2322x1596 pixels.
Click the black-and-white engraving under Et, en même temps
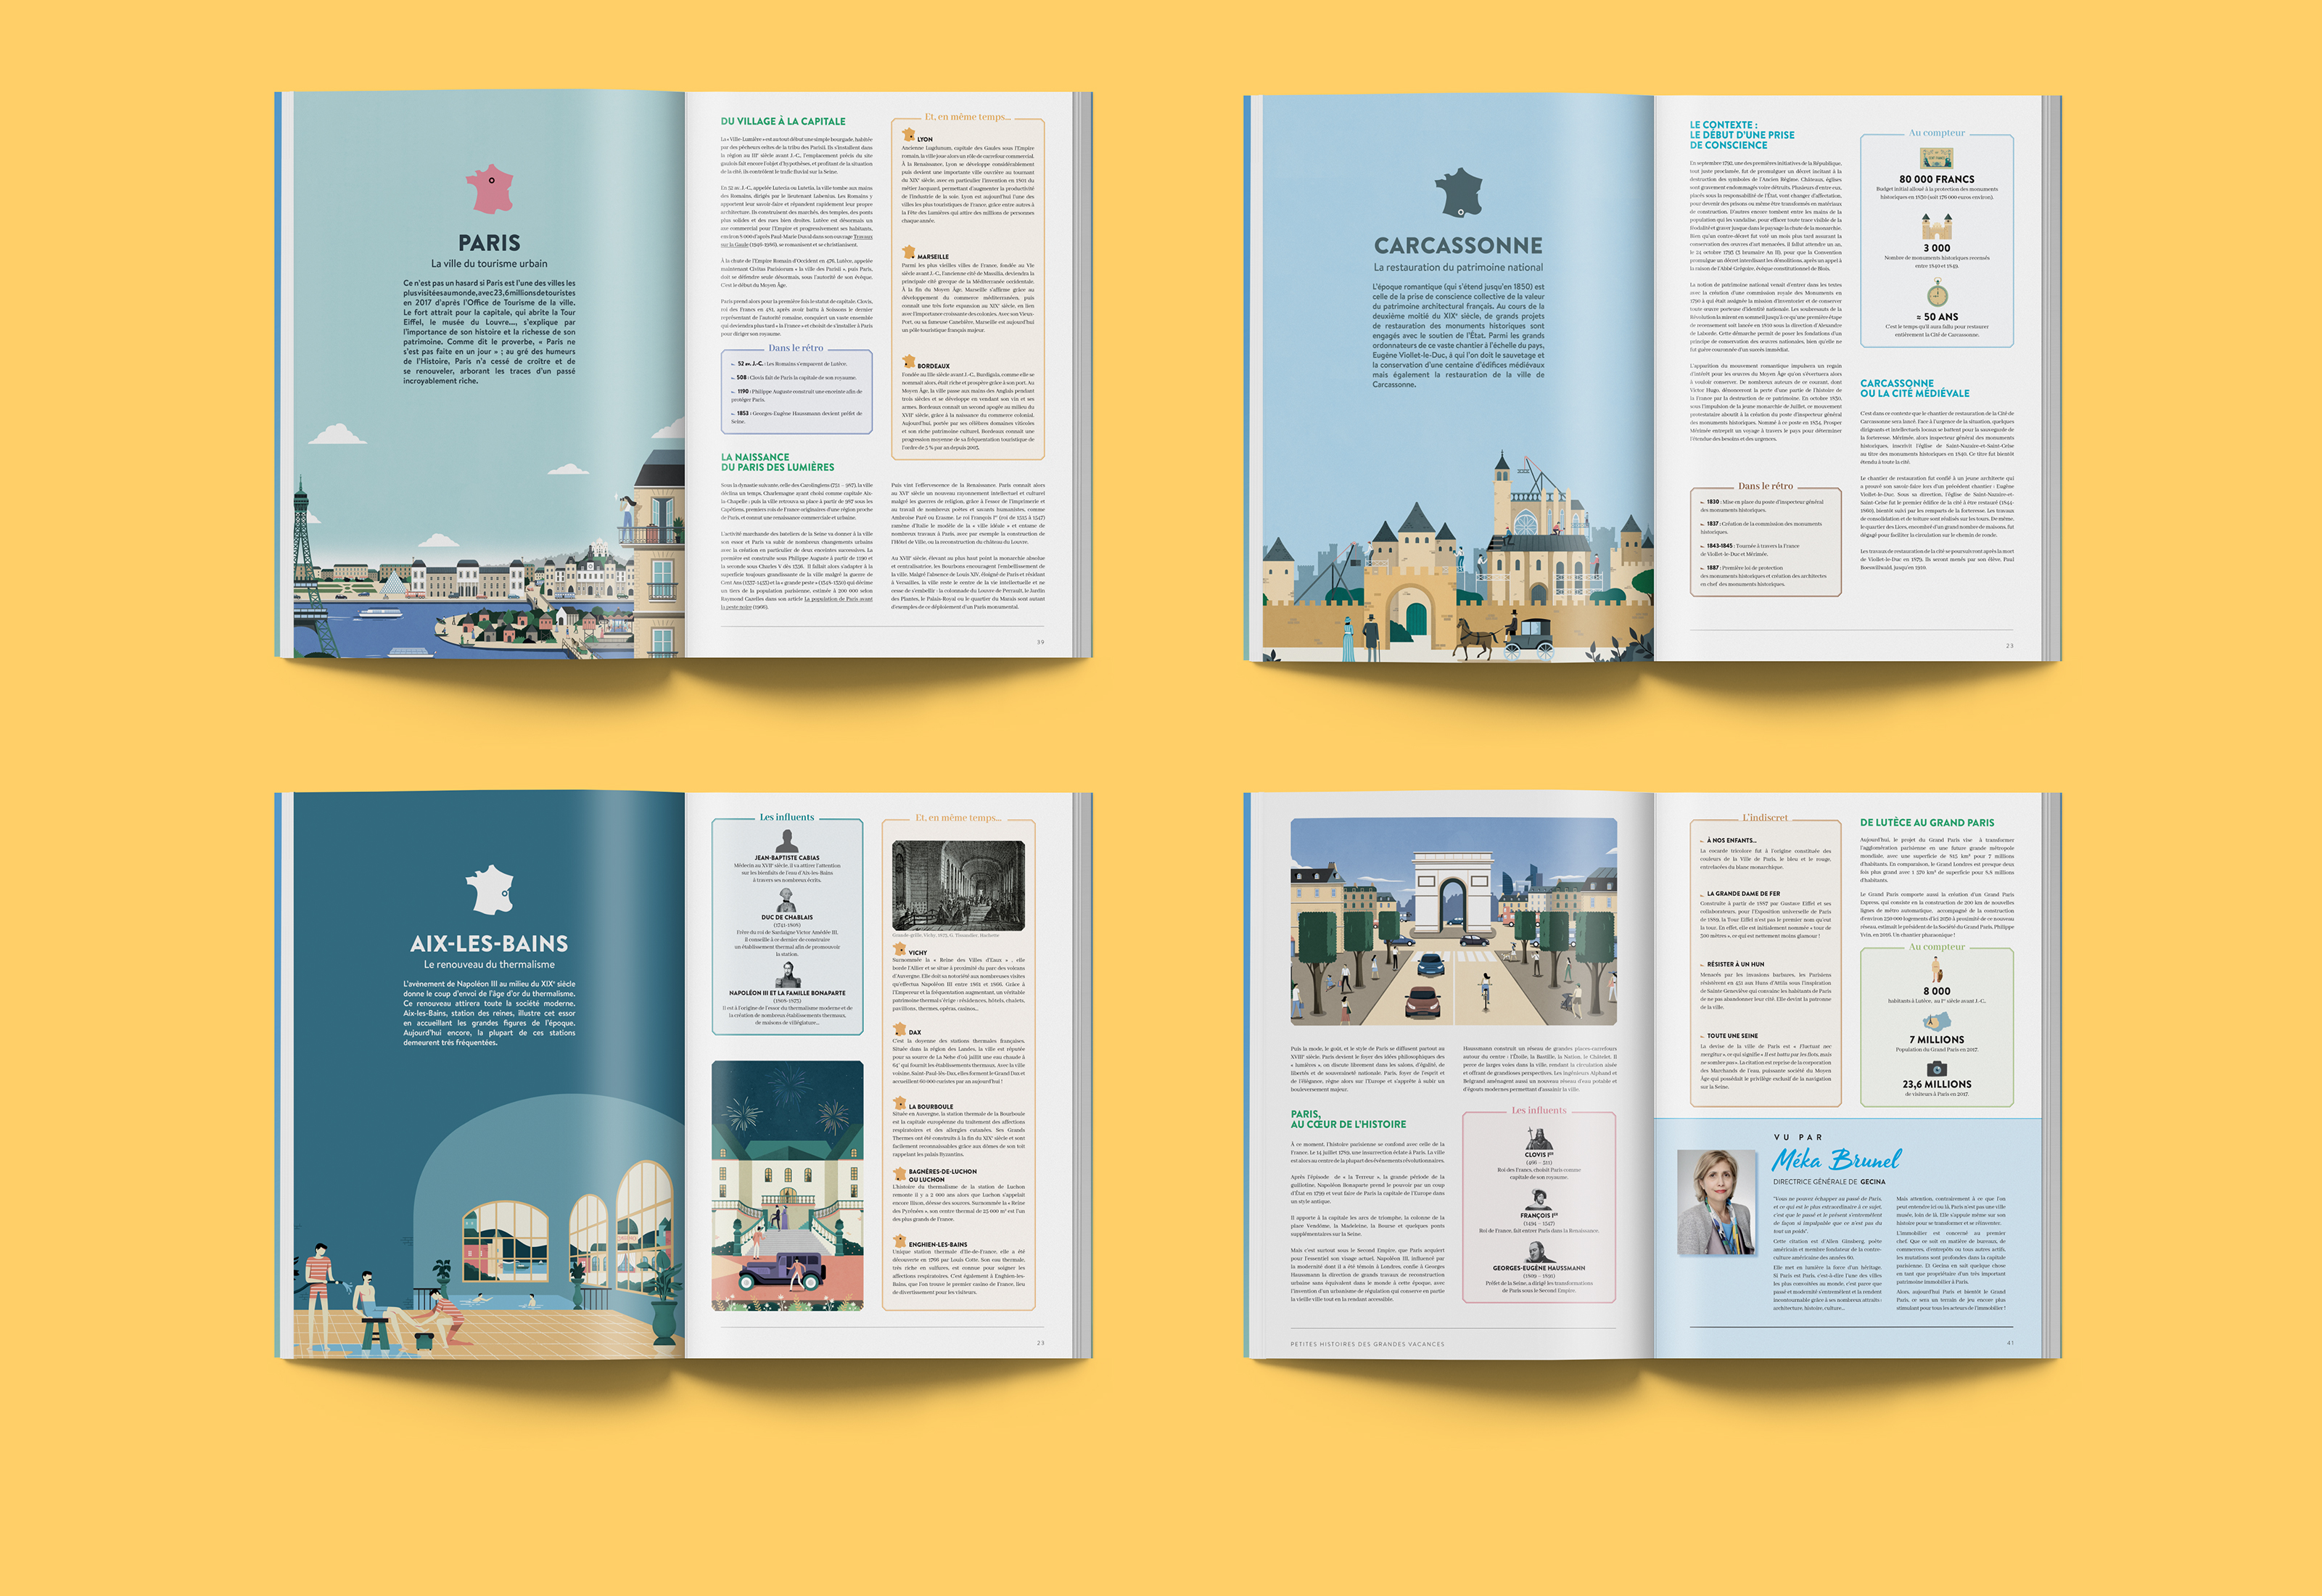pos(958,886)
